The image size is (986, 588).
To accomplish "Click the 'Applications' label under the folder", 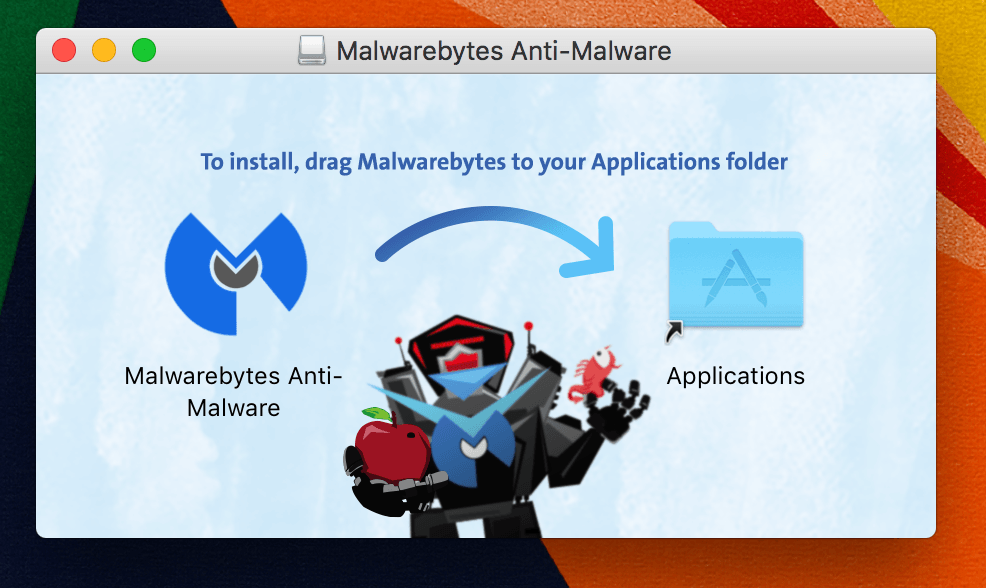I will pos(736,376).
